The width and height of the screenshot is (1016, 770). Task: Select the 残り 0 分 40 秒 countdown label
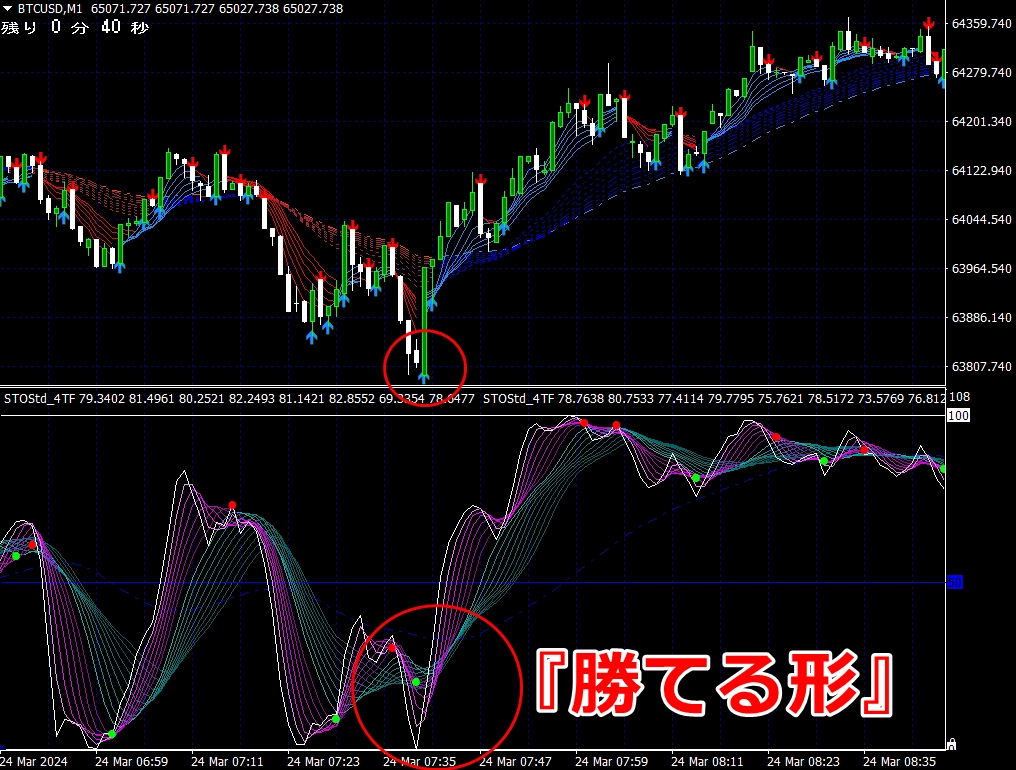coord(75,27)
